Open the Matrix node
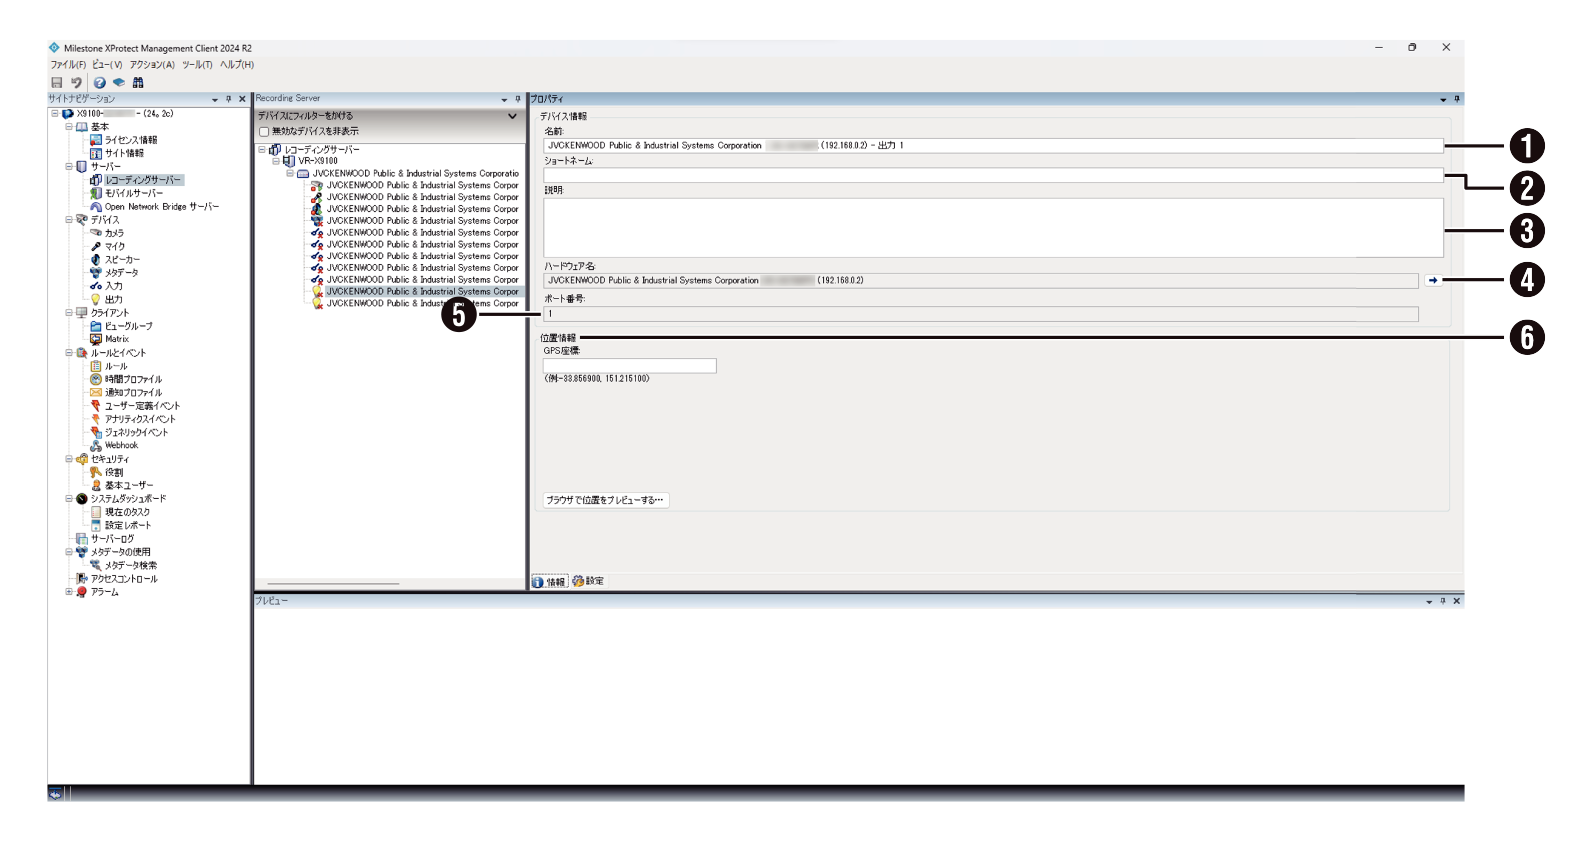Viewport: 1594px width, 841px height. [x=117, y=339]
